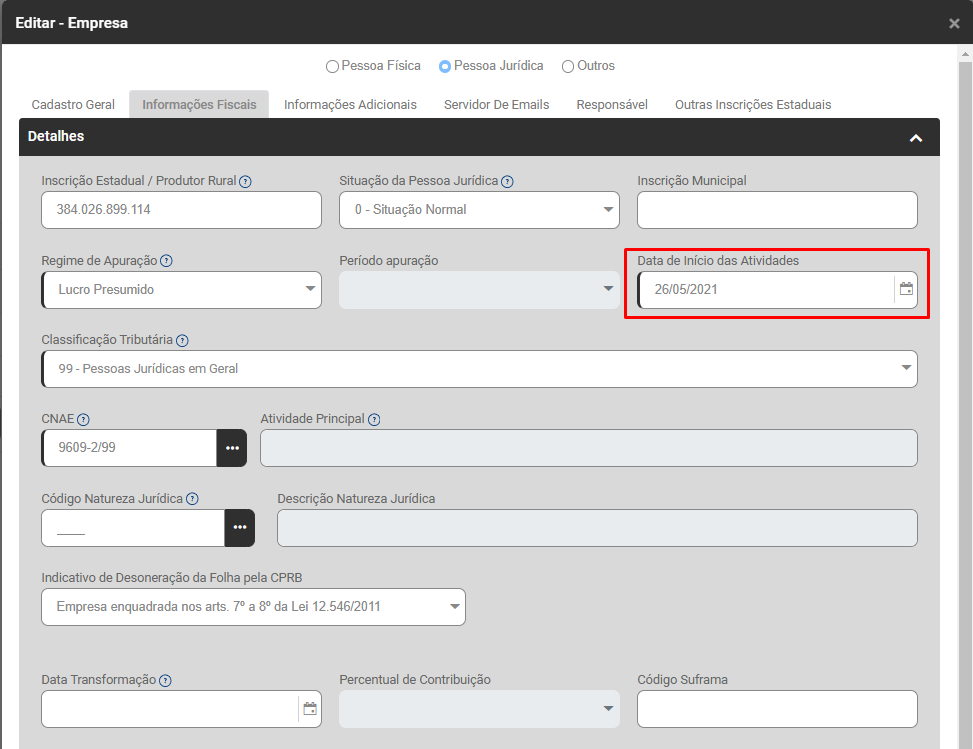Click help icon next to Inscrição Estadual label
Image resolution: width=973 pixels, height=749 pixels.
[x=245, y=182]
